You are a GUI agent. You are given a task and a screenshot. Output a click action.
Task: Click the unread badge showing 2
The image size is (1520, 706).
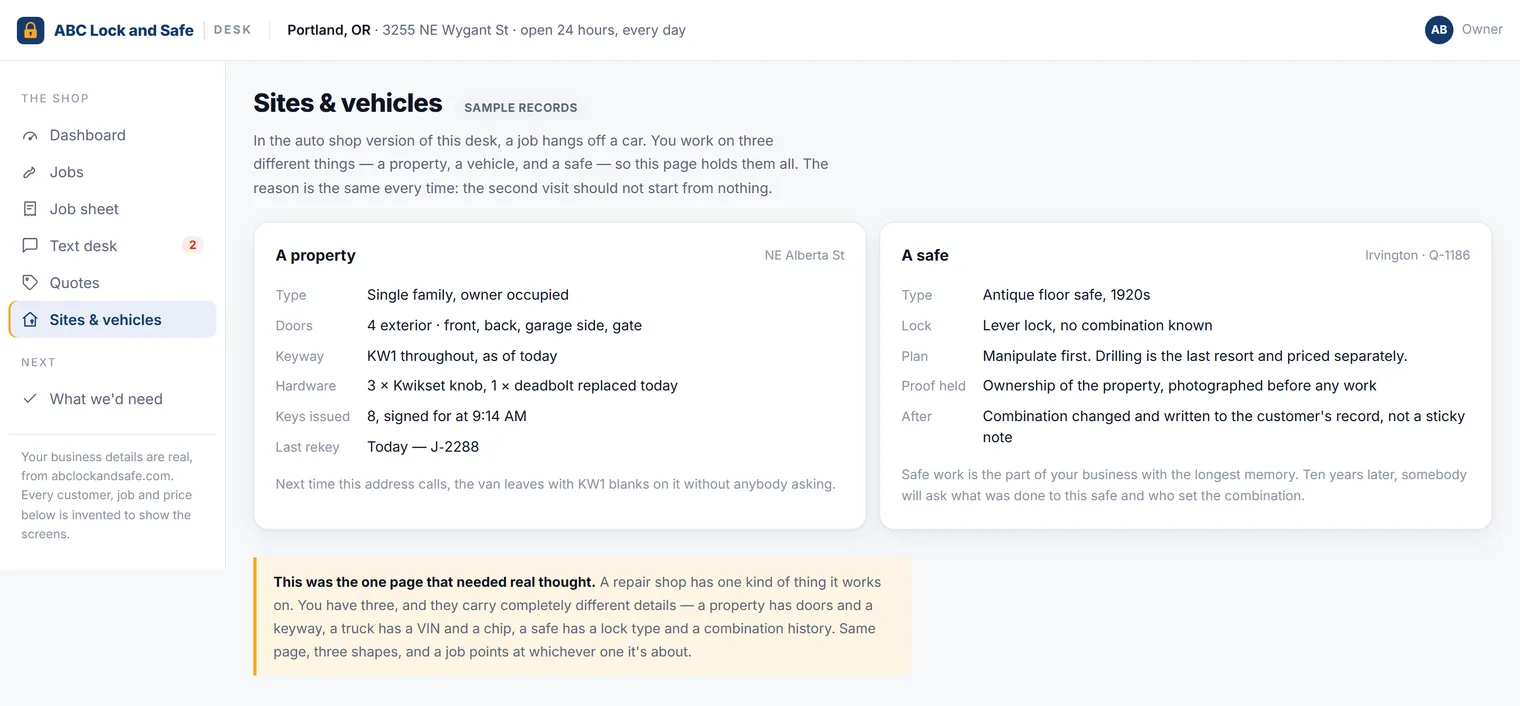tap(192, 245)
